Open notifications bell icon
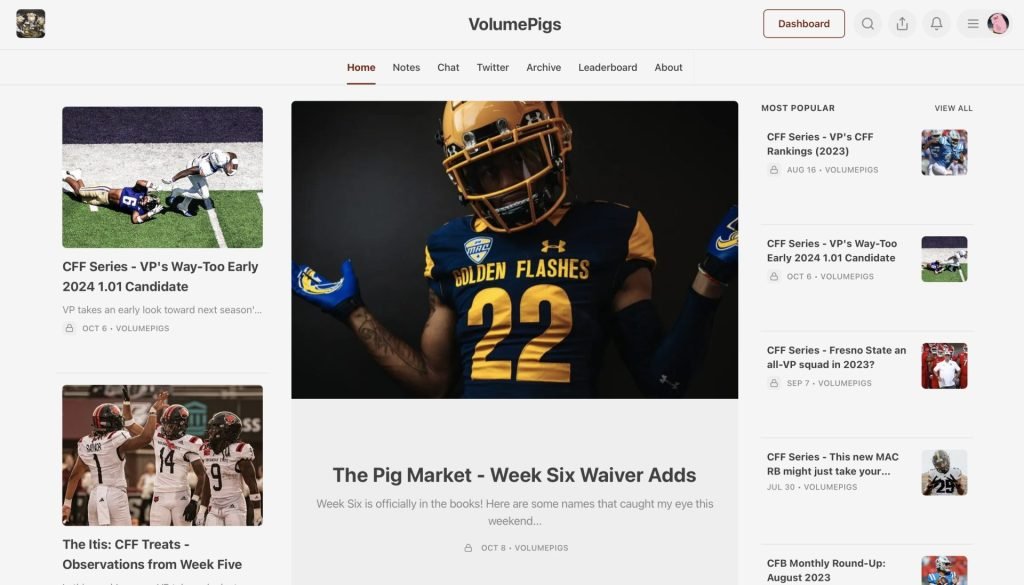This screenshot has width=1024, height=585. [936, 24]
